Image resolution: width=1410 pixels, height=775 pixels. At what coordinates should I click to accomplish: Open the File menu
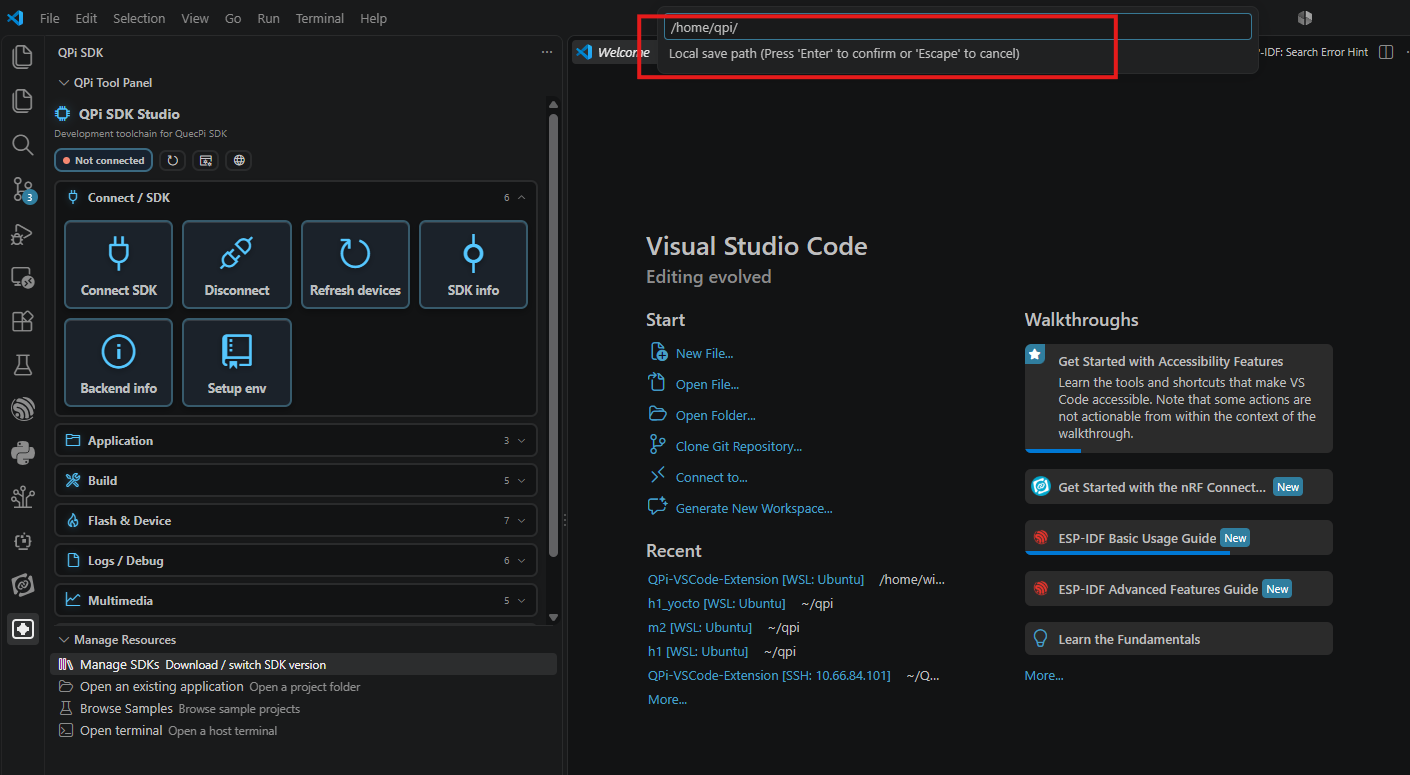click(x=50, y=18)
